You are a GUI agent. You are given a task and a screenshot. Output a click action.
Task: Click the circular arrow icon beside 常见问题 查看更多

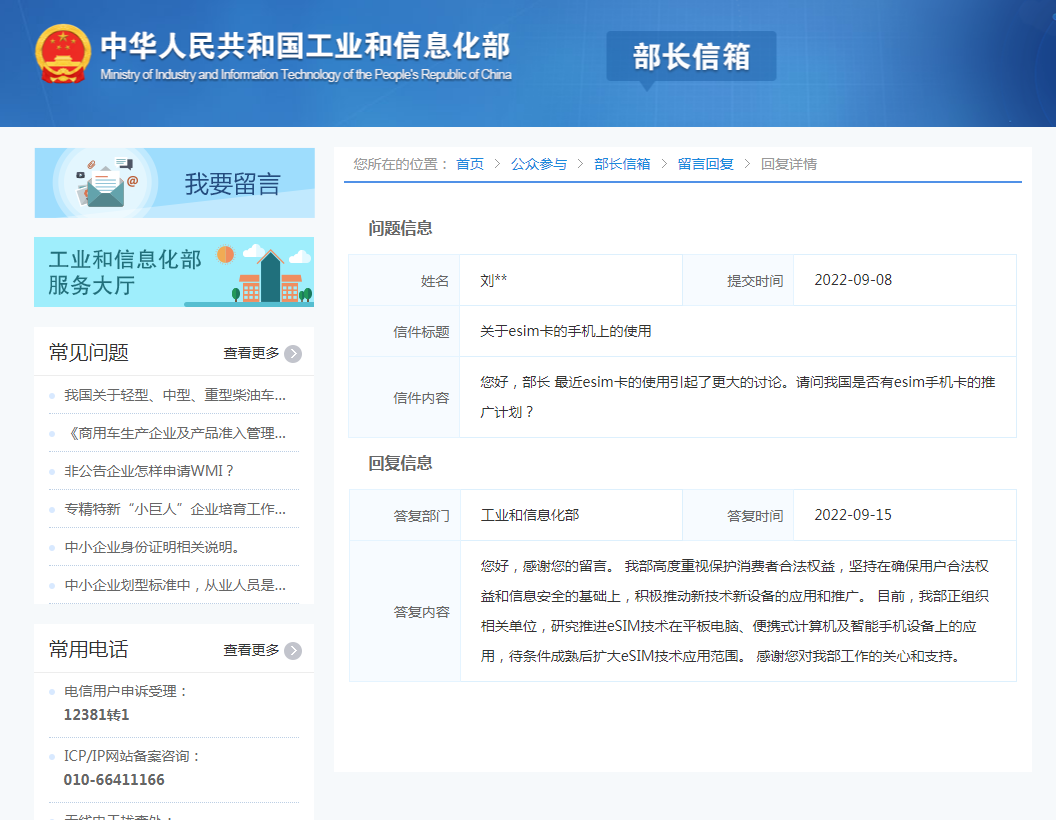(293, 354)
